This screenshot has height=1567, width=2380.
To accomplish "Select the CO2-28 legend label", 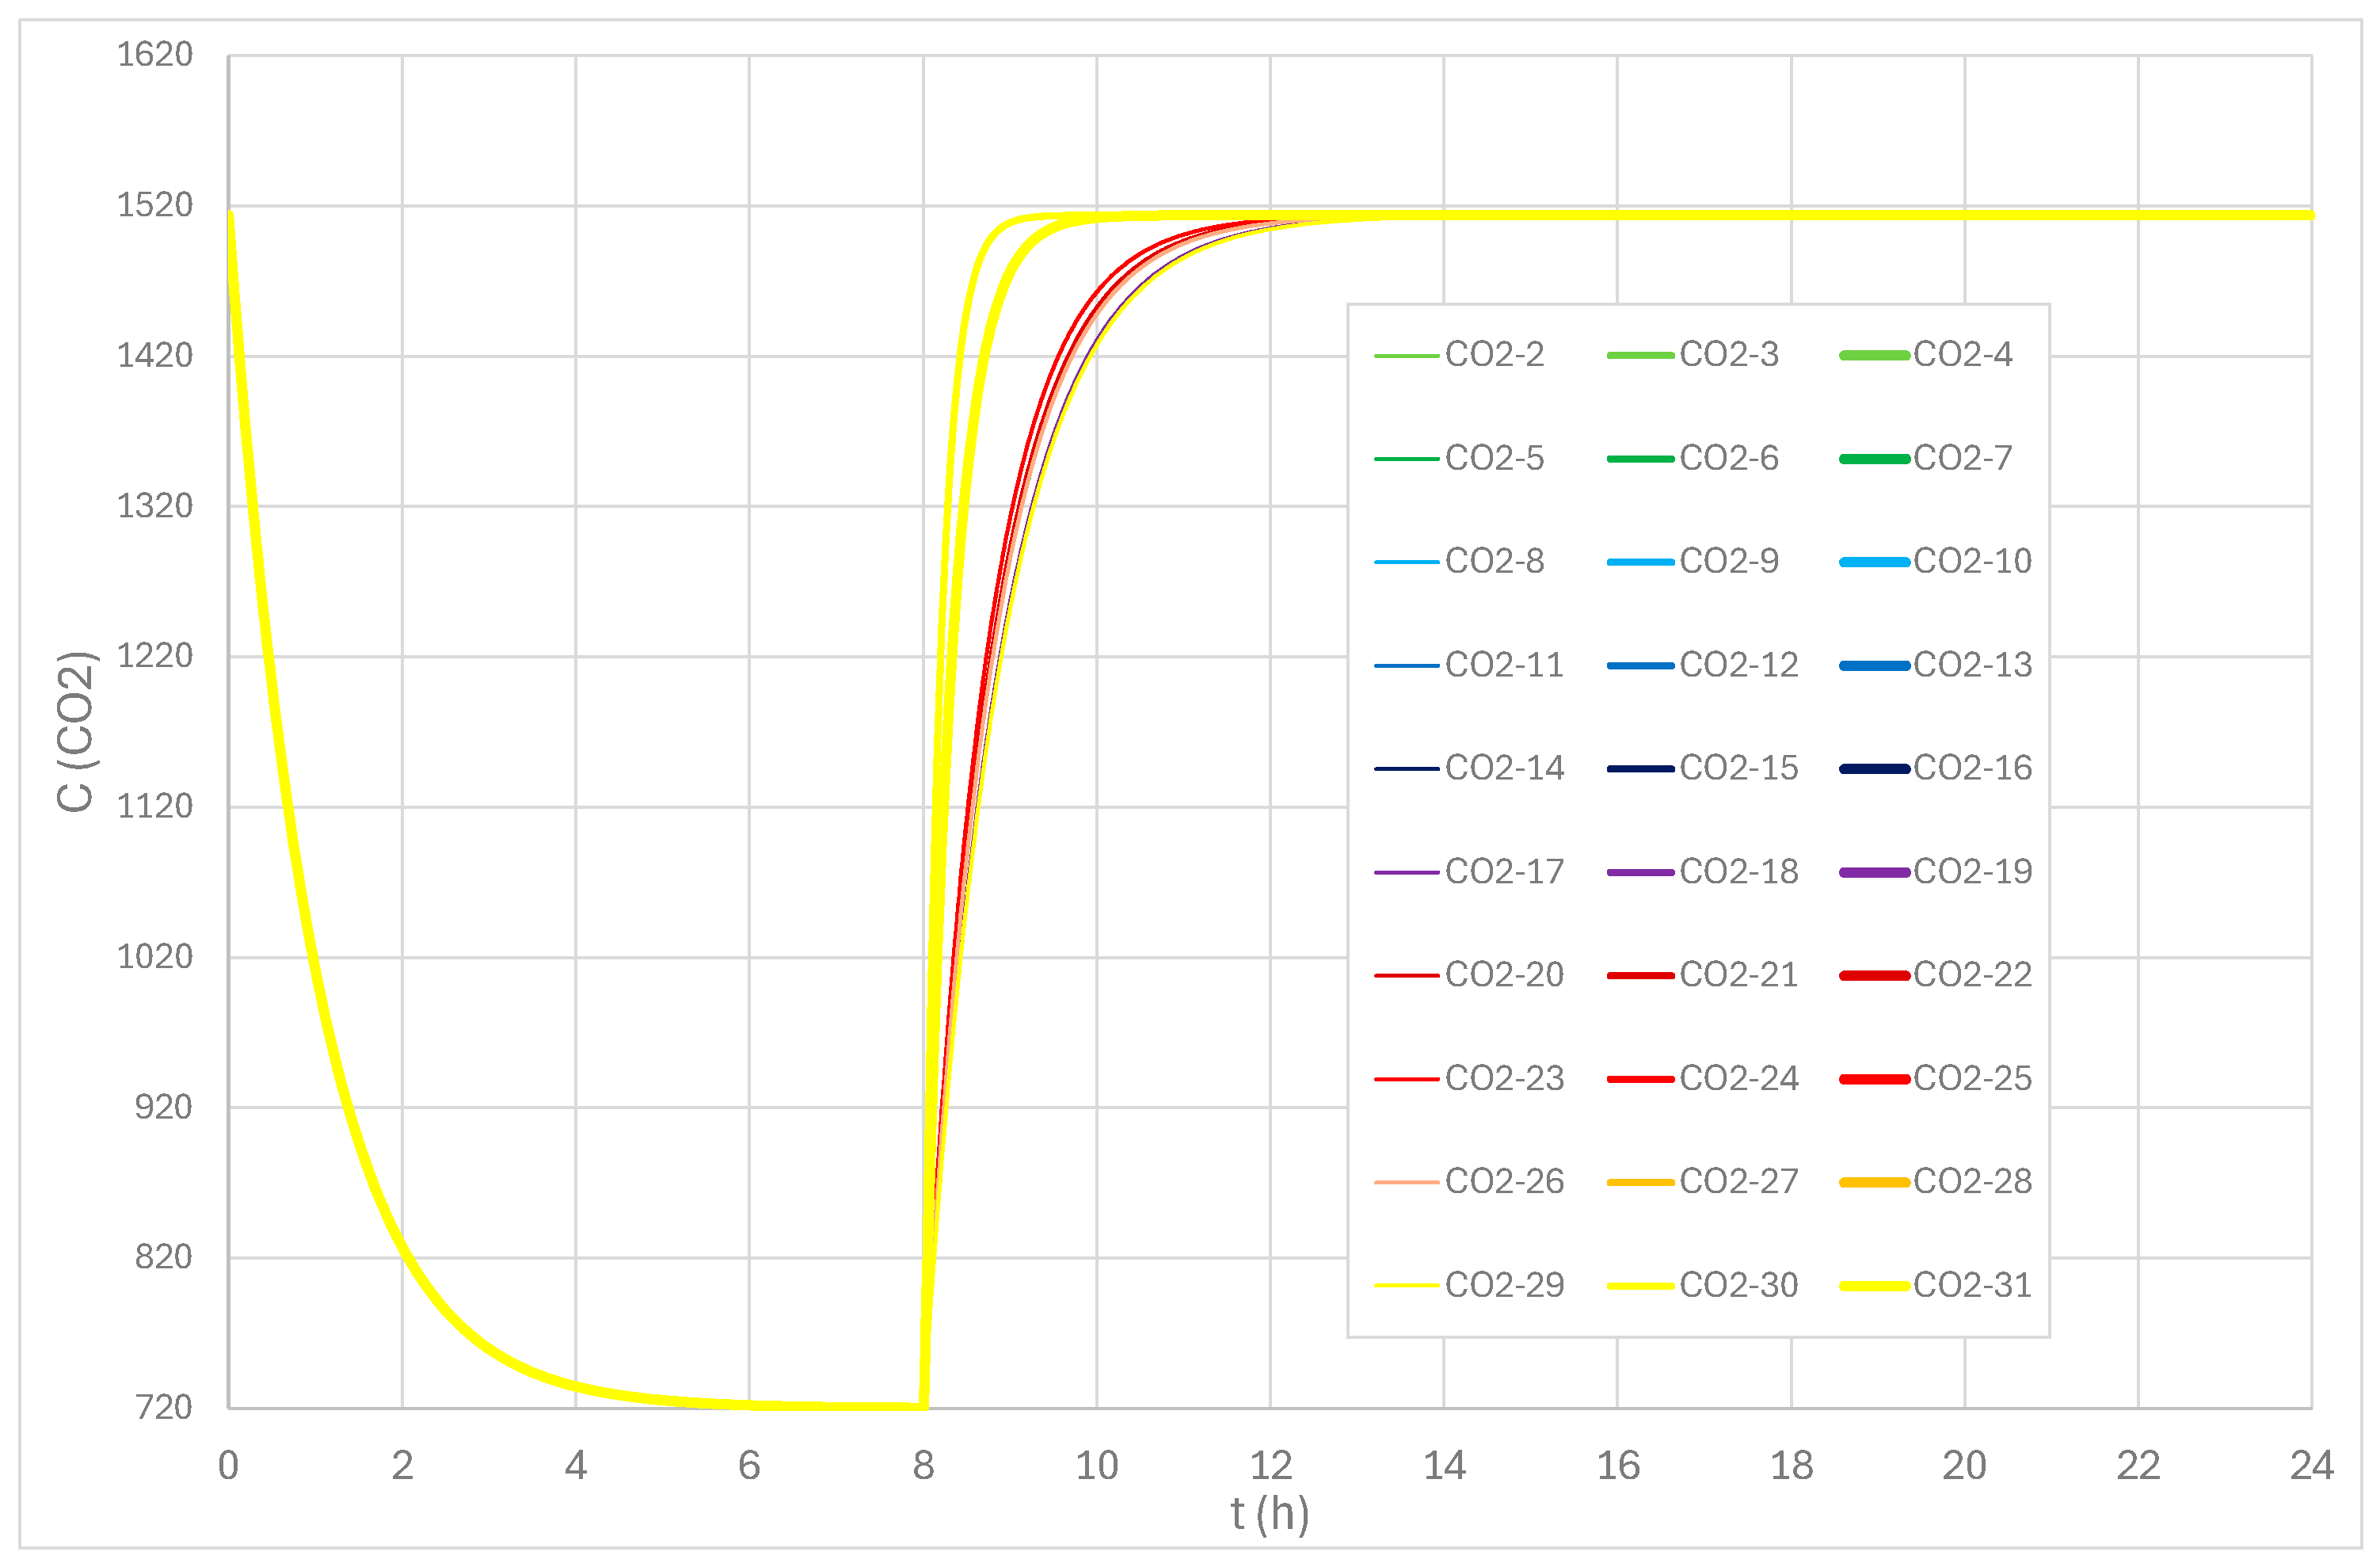I will pyautogui.click(x=1973, y=1182).
